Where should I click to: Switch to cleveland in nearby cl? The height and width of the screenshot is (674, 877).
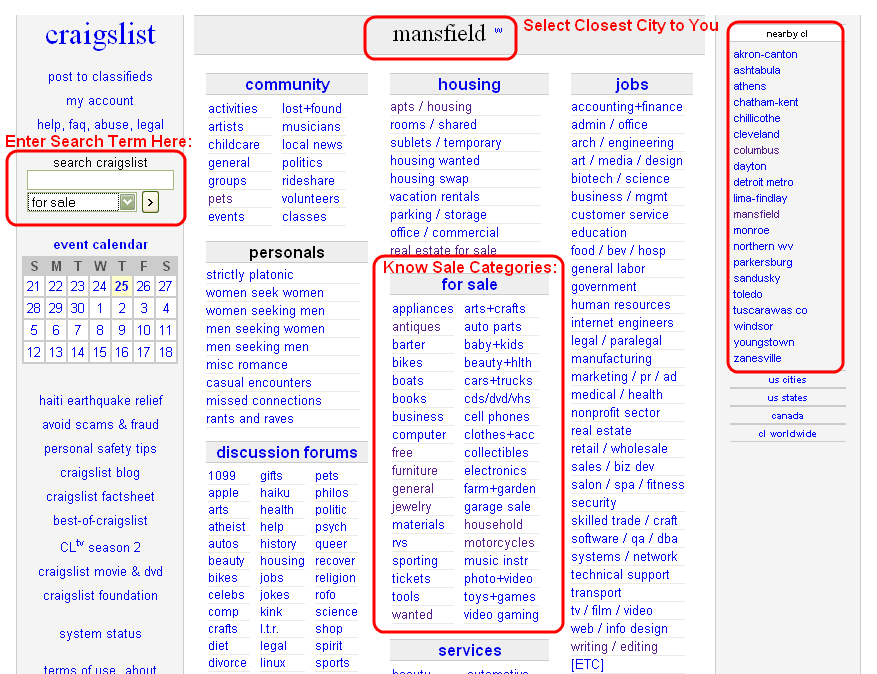[x=756, y=134]
